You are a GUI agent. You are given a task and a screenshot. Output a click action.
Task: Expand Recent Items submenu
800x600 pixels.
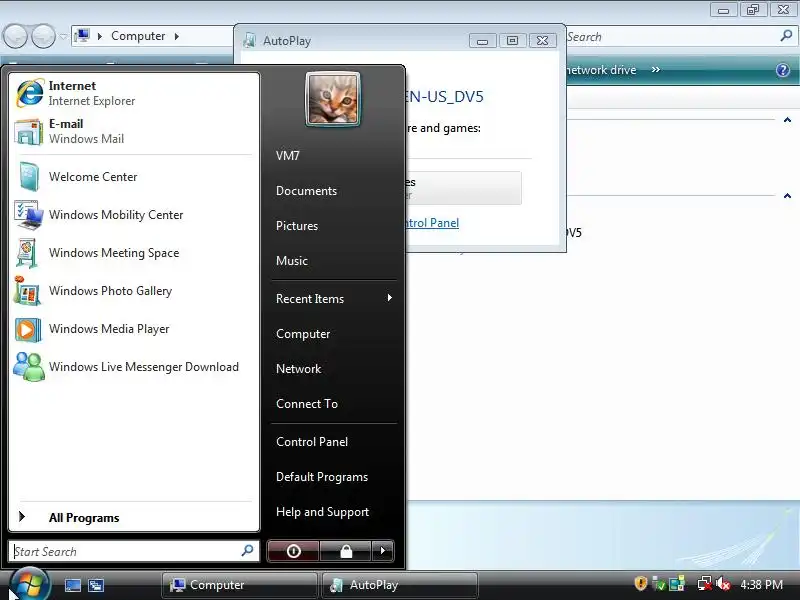tap(334, 298)
